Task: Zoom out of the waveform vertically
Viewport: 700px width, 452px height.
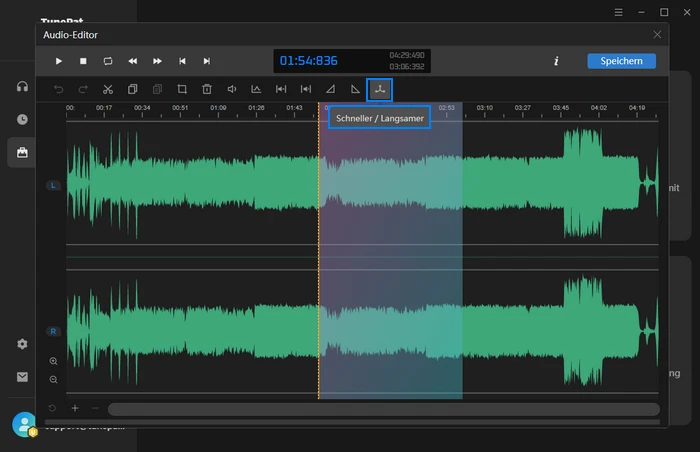Action: 53,380
